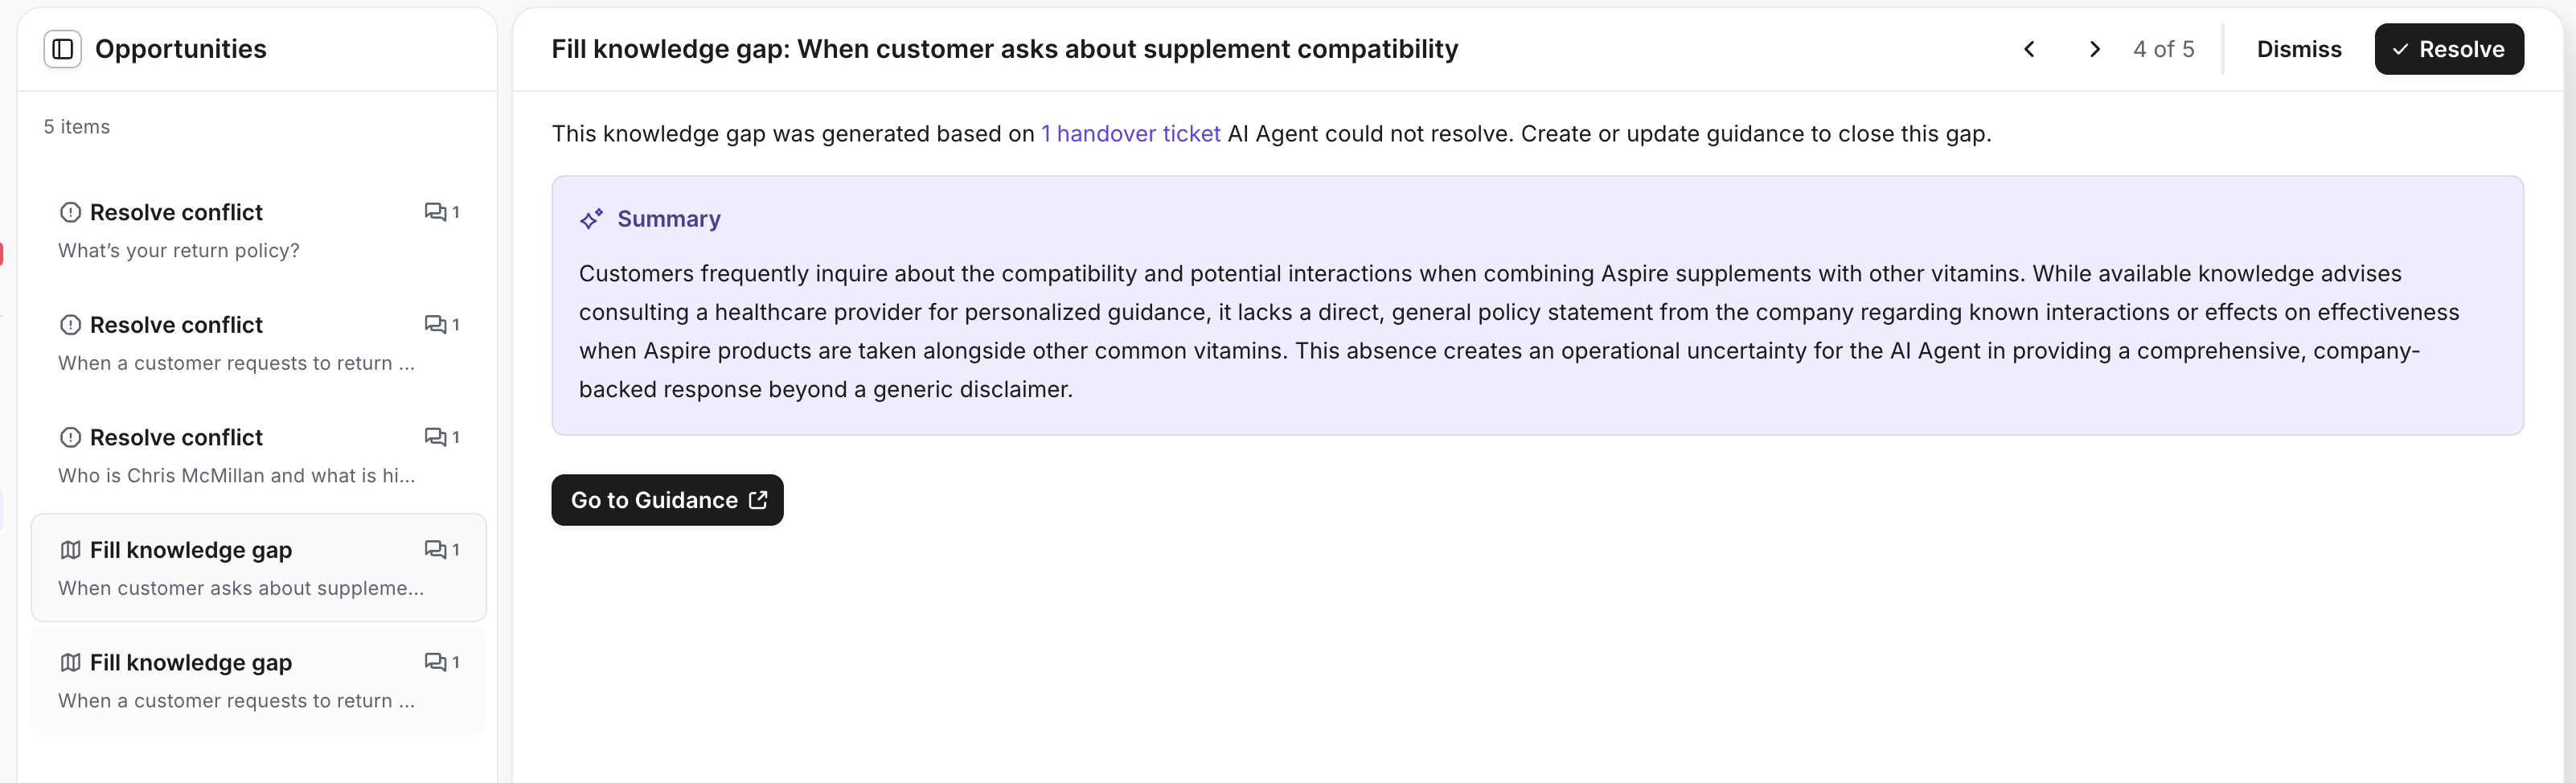The width and height of the screenshot is (2576, 783).
Task: Click conversation icon on Chris McMillan item
Action: [435, 437]
